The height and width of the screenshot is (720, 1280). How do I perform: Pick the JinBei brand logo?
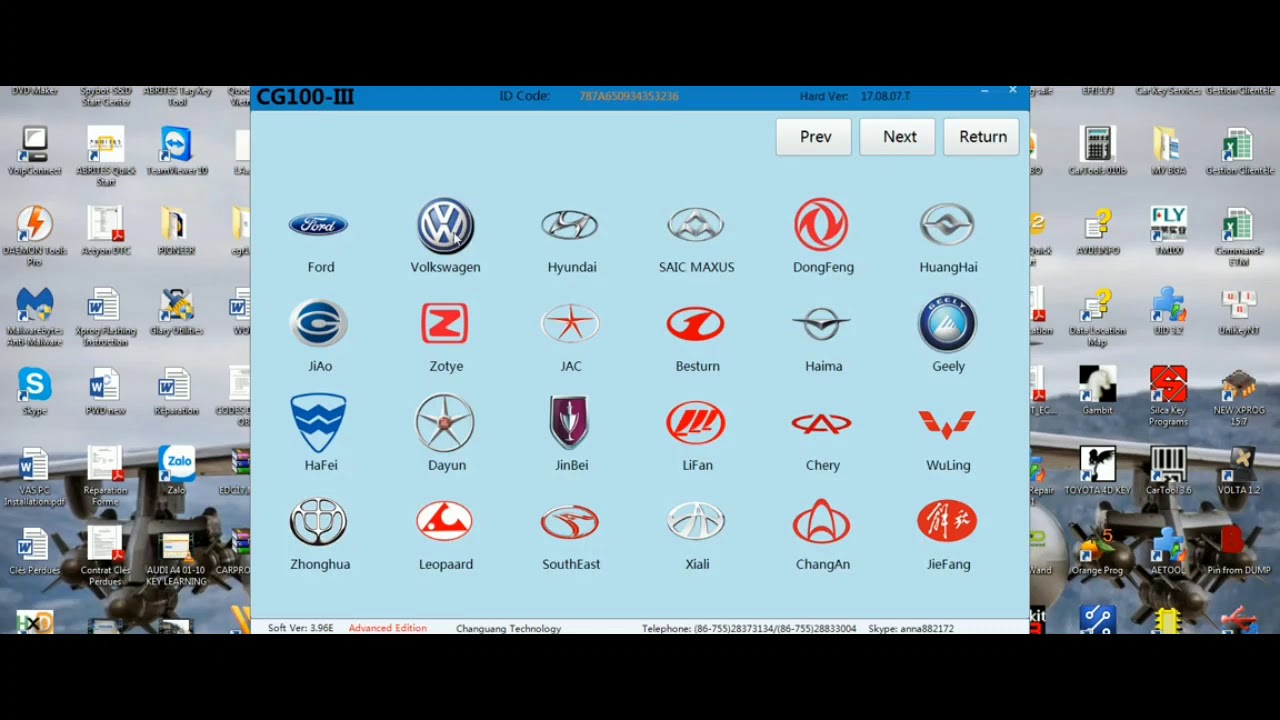point(570,422)
